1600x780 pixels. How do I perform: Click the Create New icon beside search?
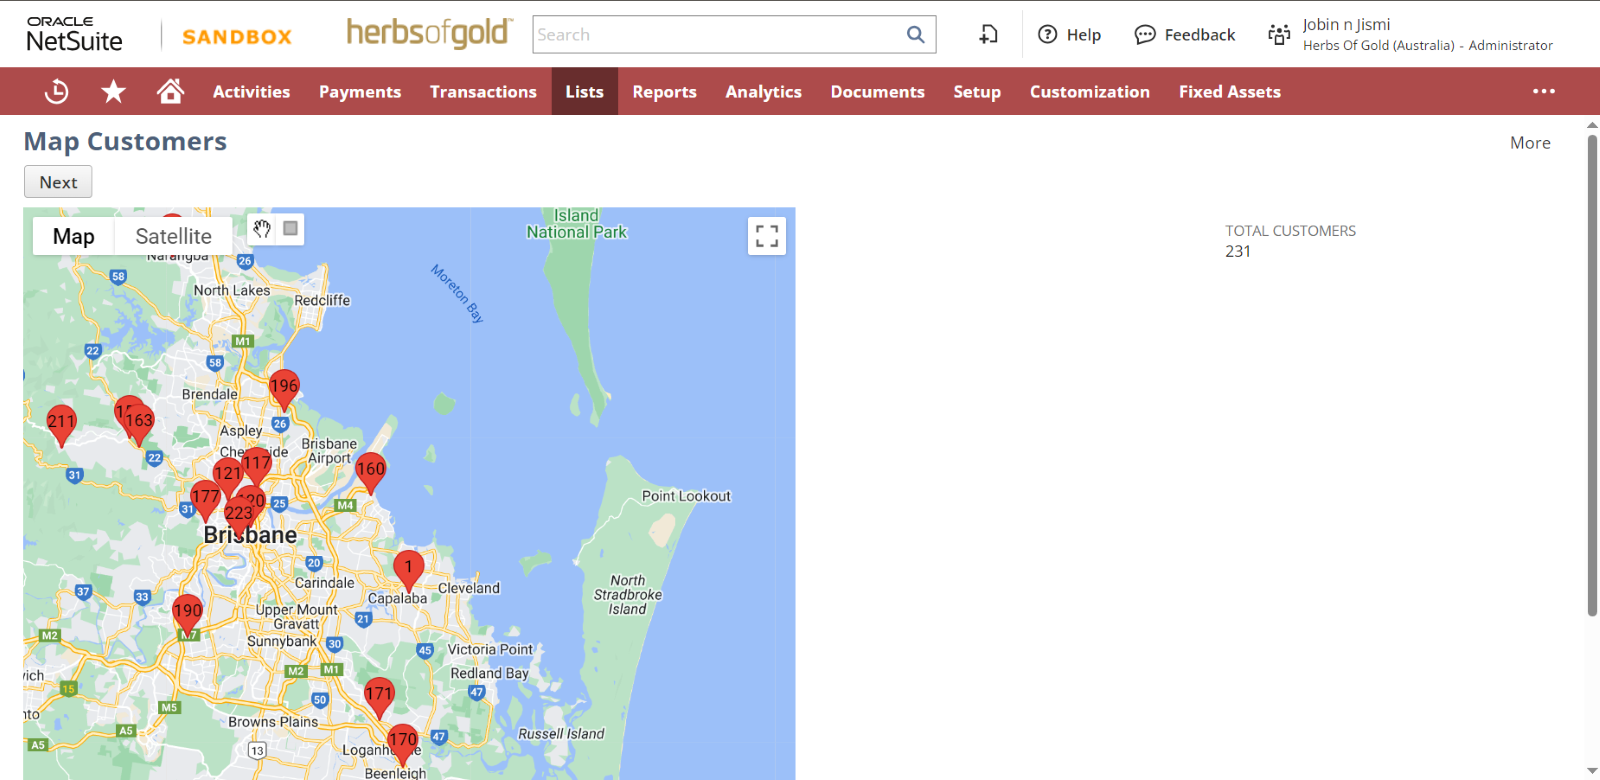click(x=988, y=35)
